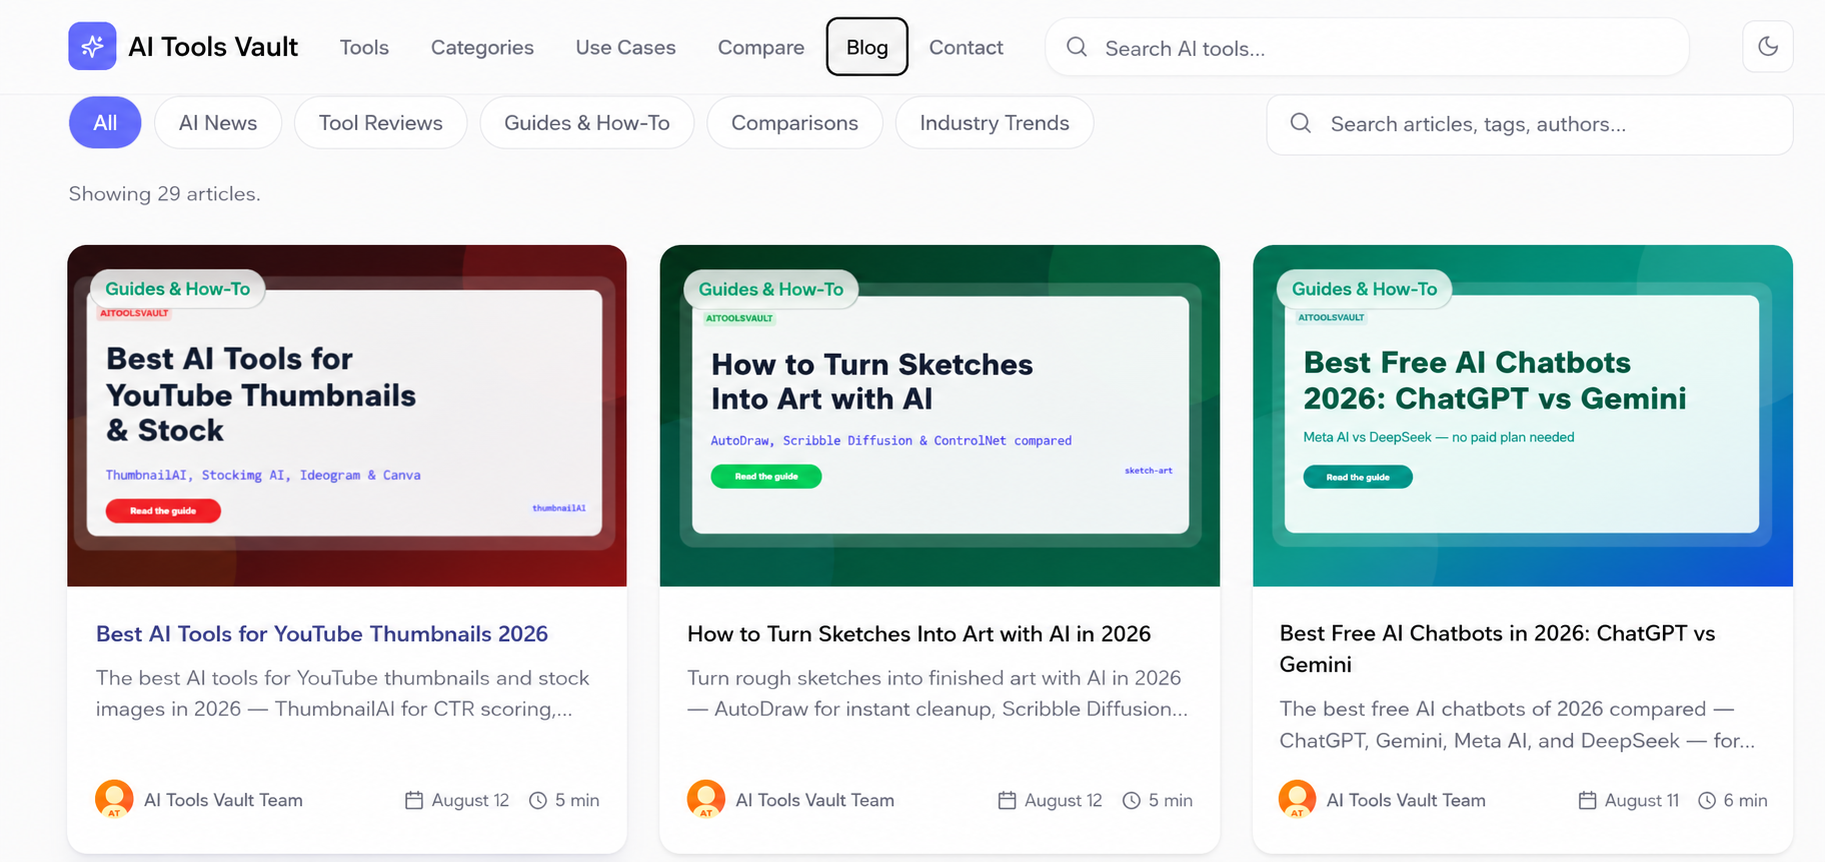Click the calendar icon on the YouTube Thumbnails card
Image resolution: width=1825 pixels, height=862 pixels.
414,800
